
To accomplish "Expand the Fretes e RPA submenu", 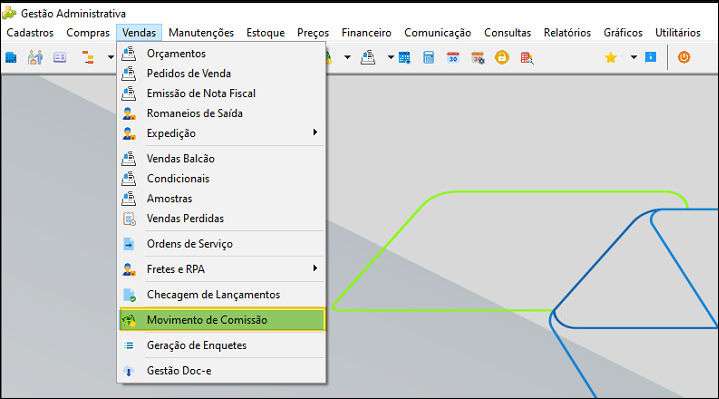I will point(222,269).
